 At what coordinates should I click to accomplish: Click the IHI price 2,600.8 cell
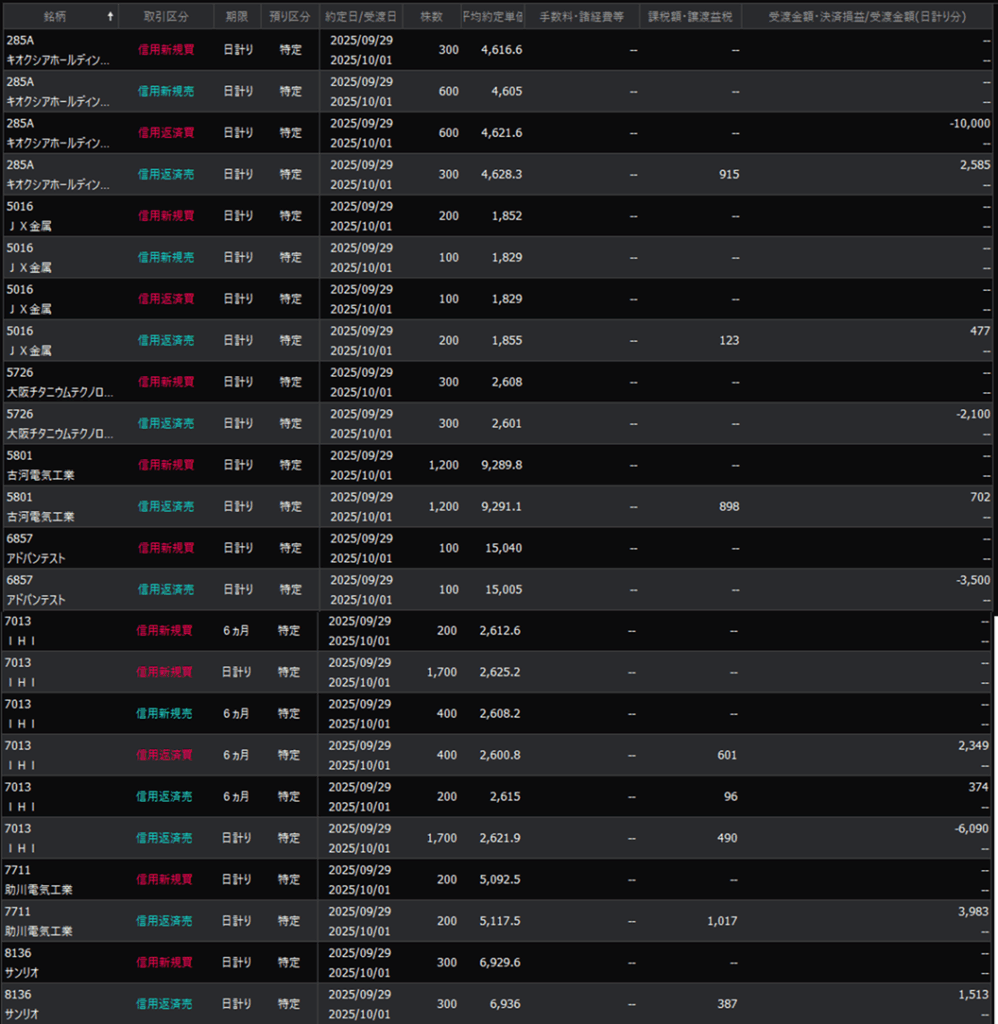(499, 755)
